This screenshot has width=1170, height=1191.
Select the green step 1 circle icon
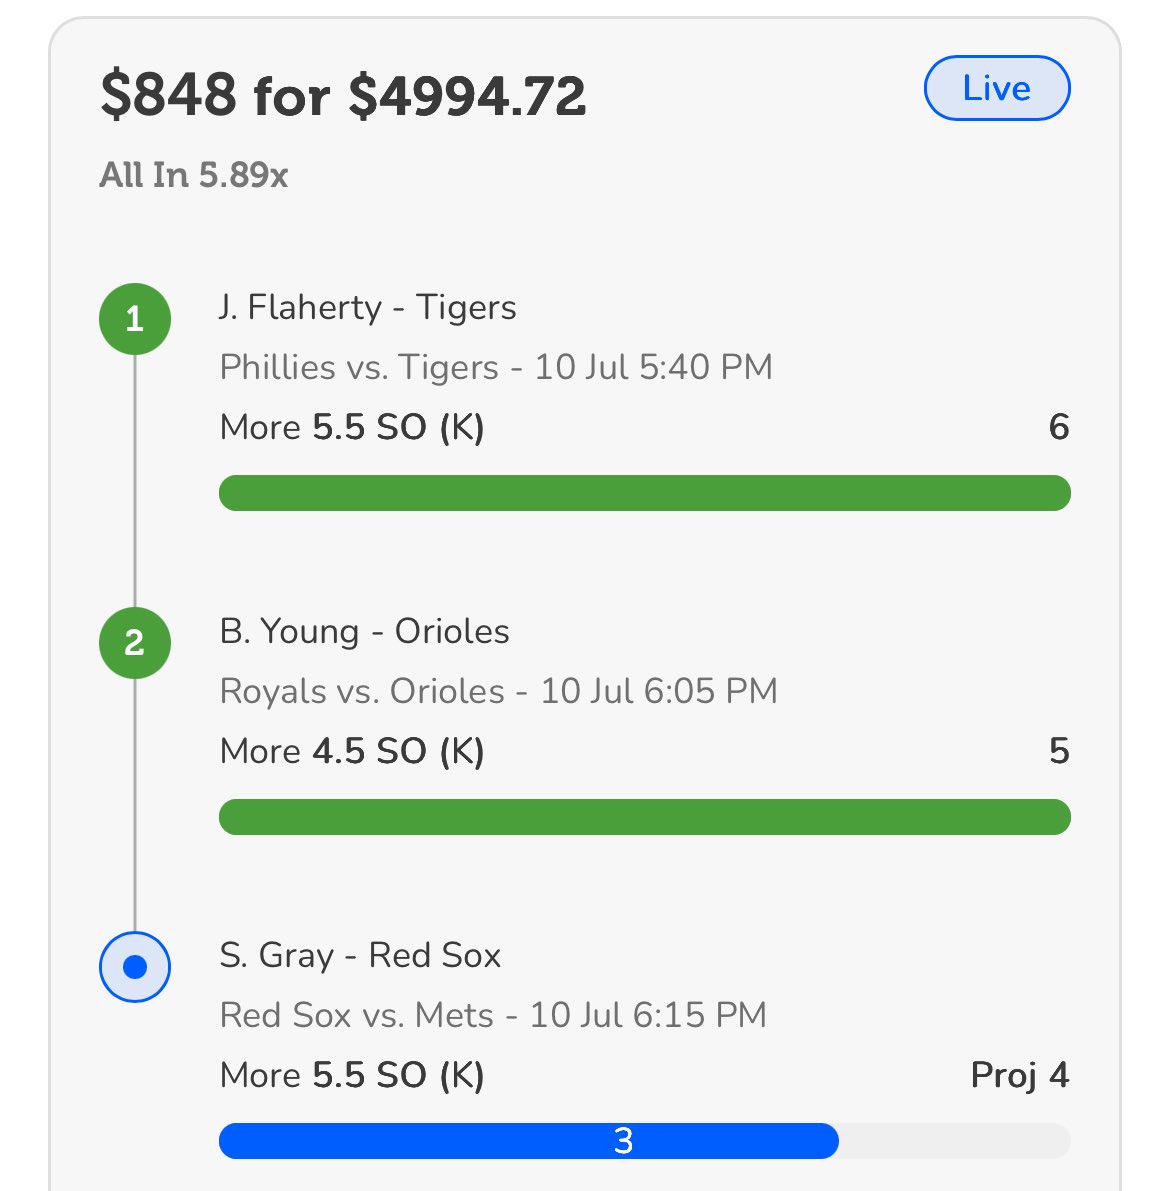(x=135, y=319)
